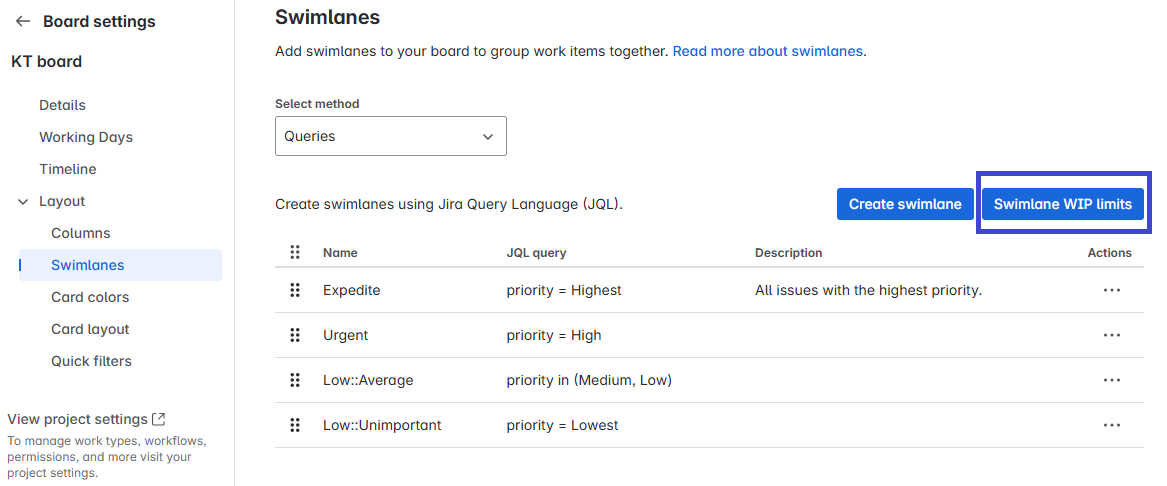
Task: Navigate to Card colors settings
Action: 90,297
